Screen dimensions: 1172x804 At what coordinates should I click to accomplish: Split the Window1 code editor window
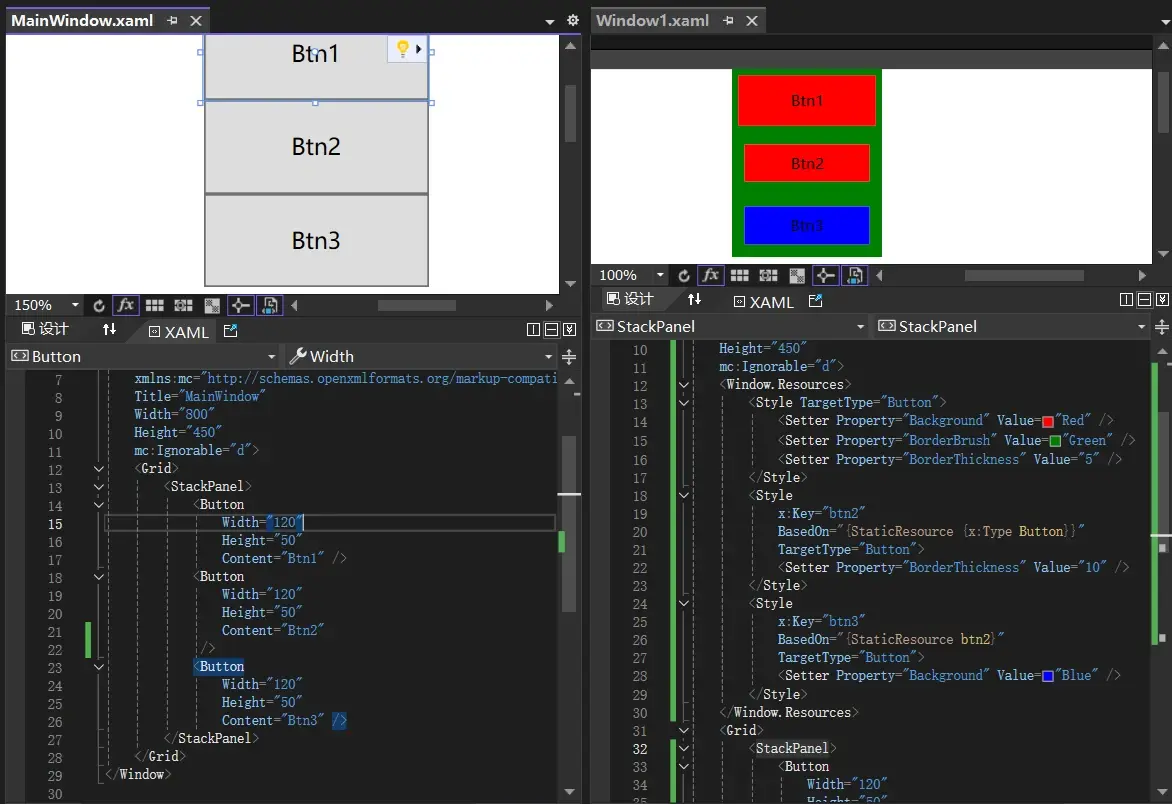(1162, 327)
